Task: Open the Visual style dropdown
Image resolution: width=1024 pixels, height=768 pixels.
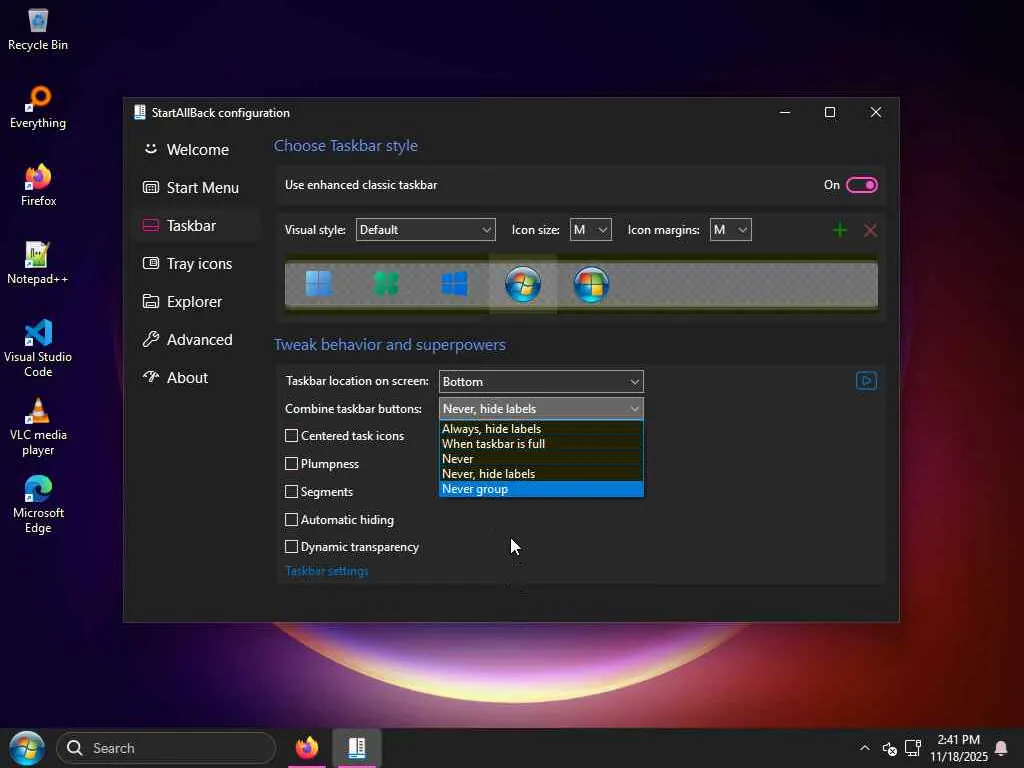Action: 425,230
